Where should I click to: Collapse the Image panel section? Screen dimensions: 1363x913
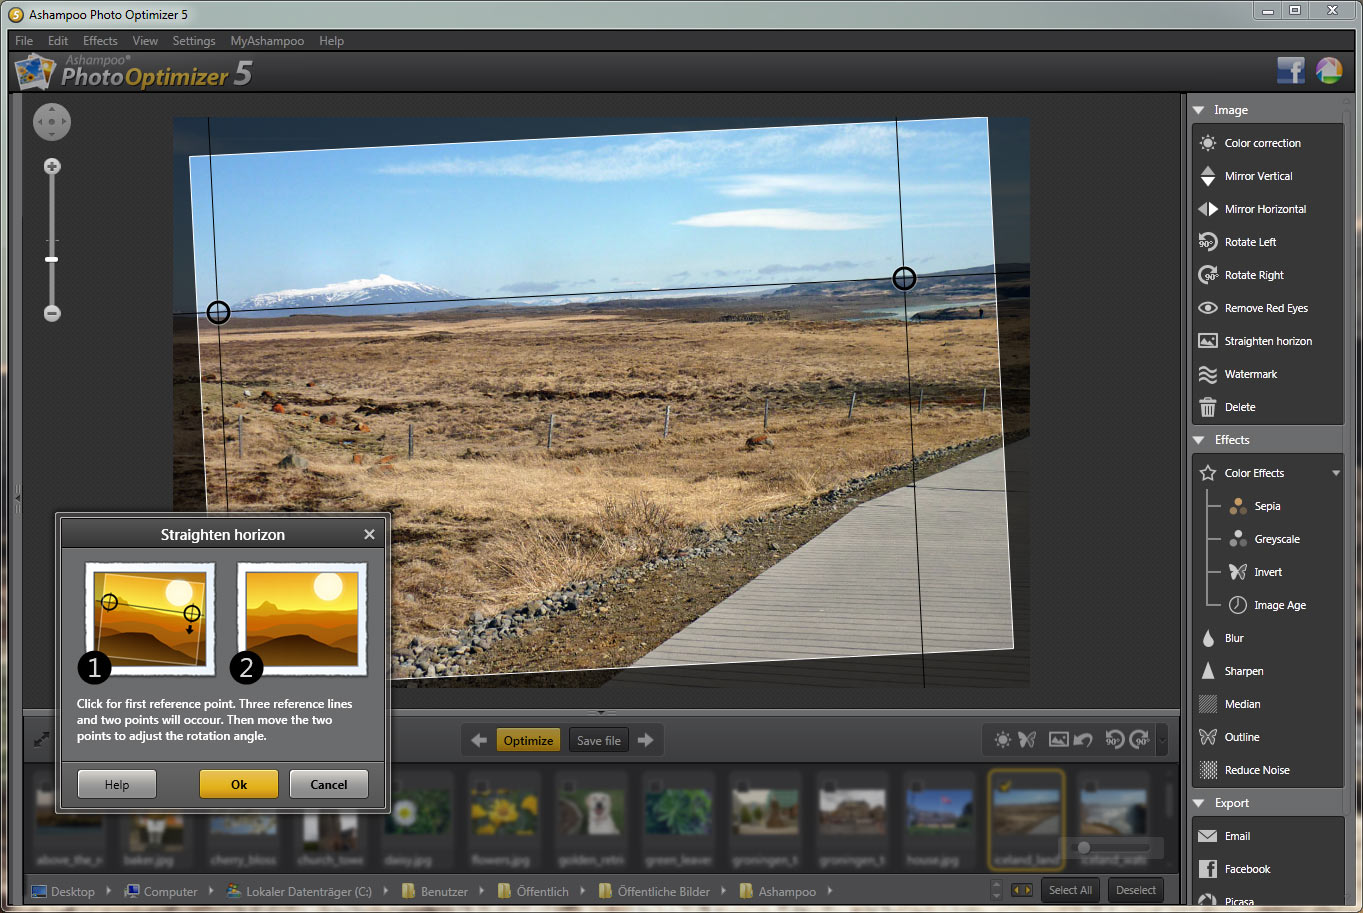pos(1199,110)
